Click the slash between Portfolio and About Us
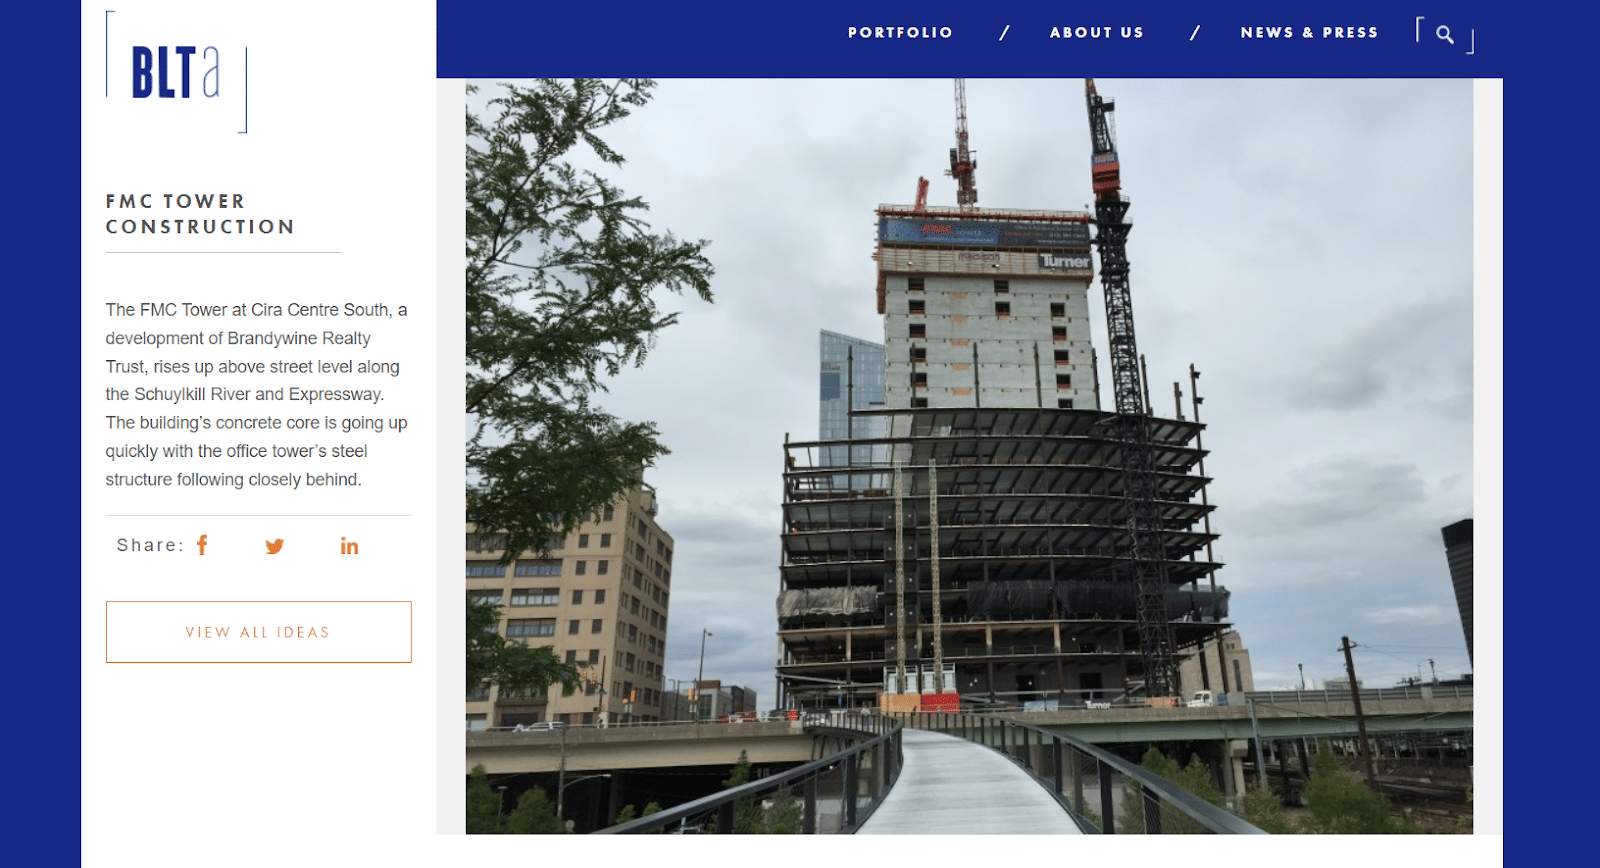This screenshot has height=868, width=1600. 1004,33
